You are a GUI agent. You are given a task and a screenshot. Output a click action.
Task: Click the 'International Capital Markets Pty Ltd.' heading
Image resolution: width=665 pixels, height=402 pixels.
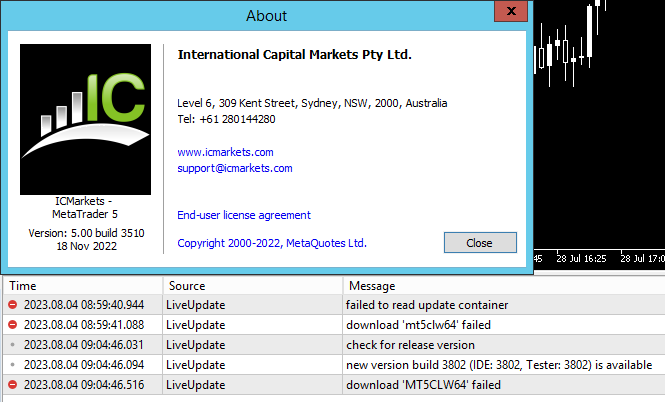tap(295, 55)
